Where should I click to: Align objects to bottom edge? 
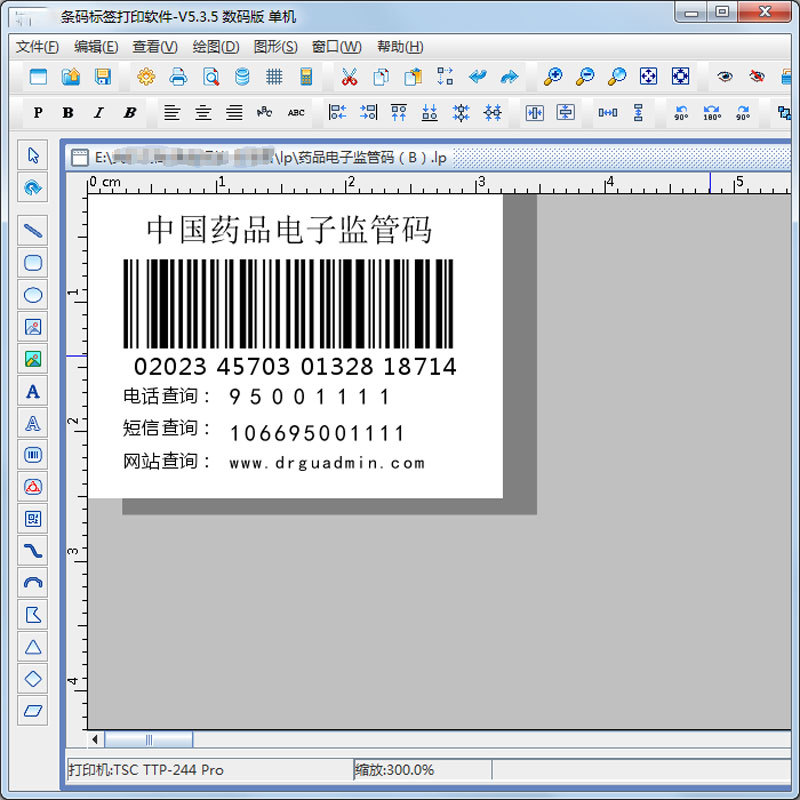(x=430, y=112)
